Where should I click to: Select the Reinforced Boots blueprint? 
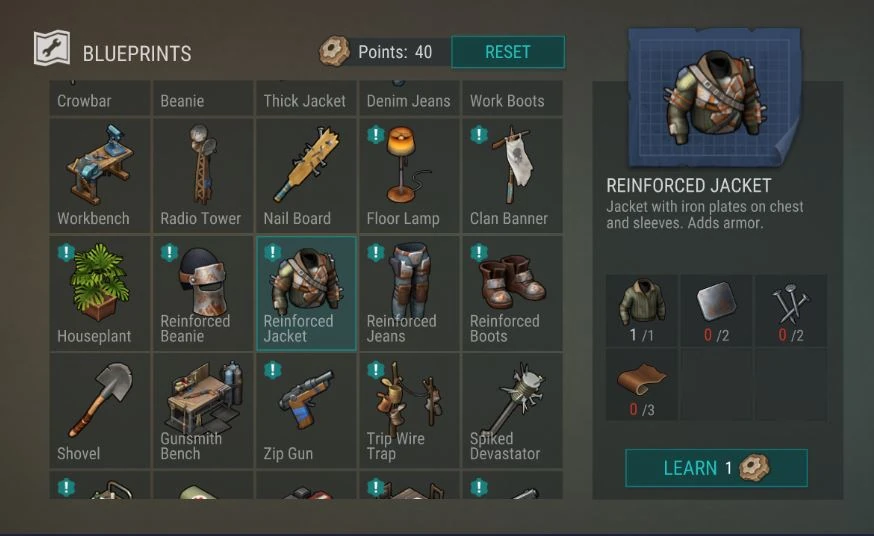point(512,294)
